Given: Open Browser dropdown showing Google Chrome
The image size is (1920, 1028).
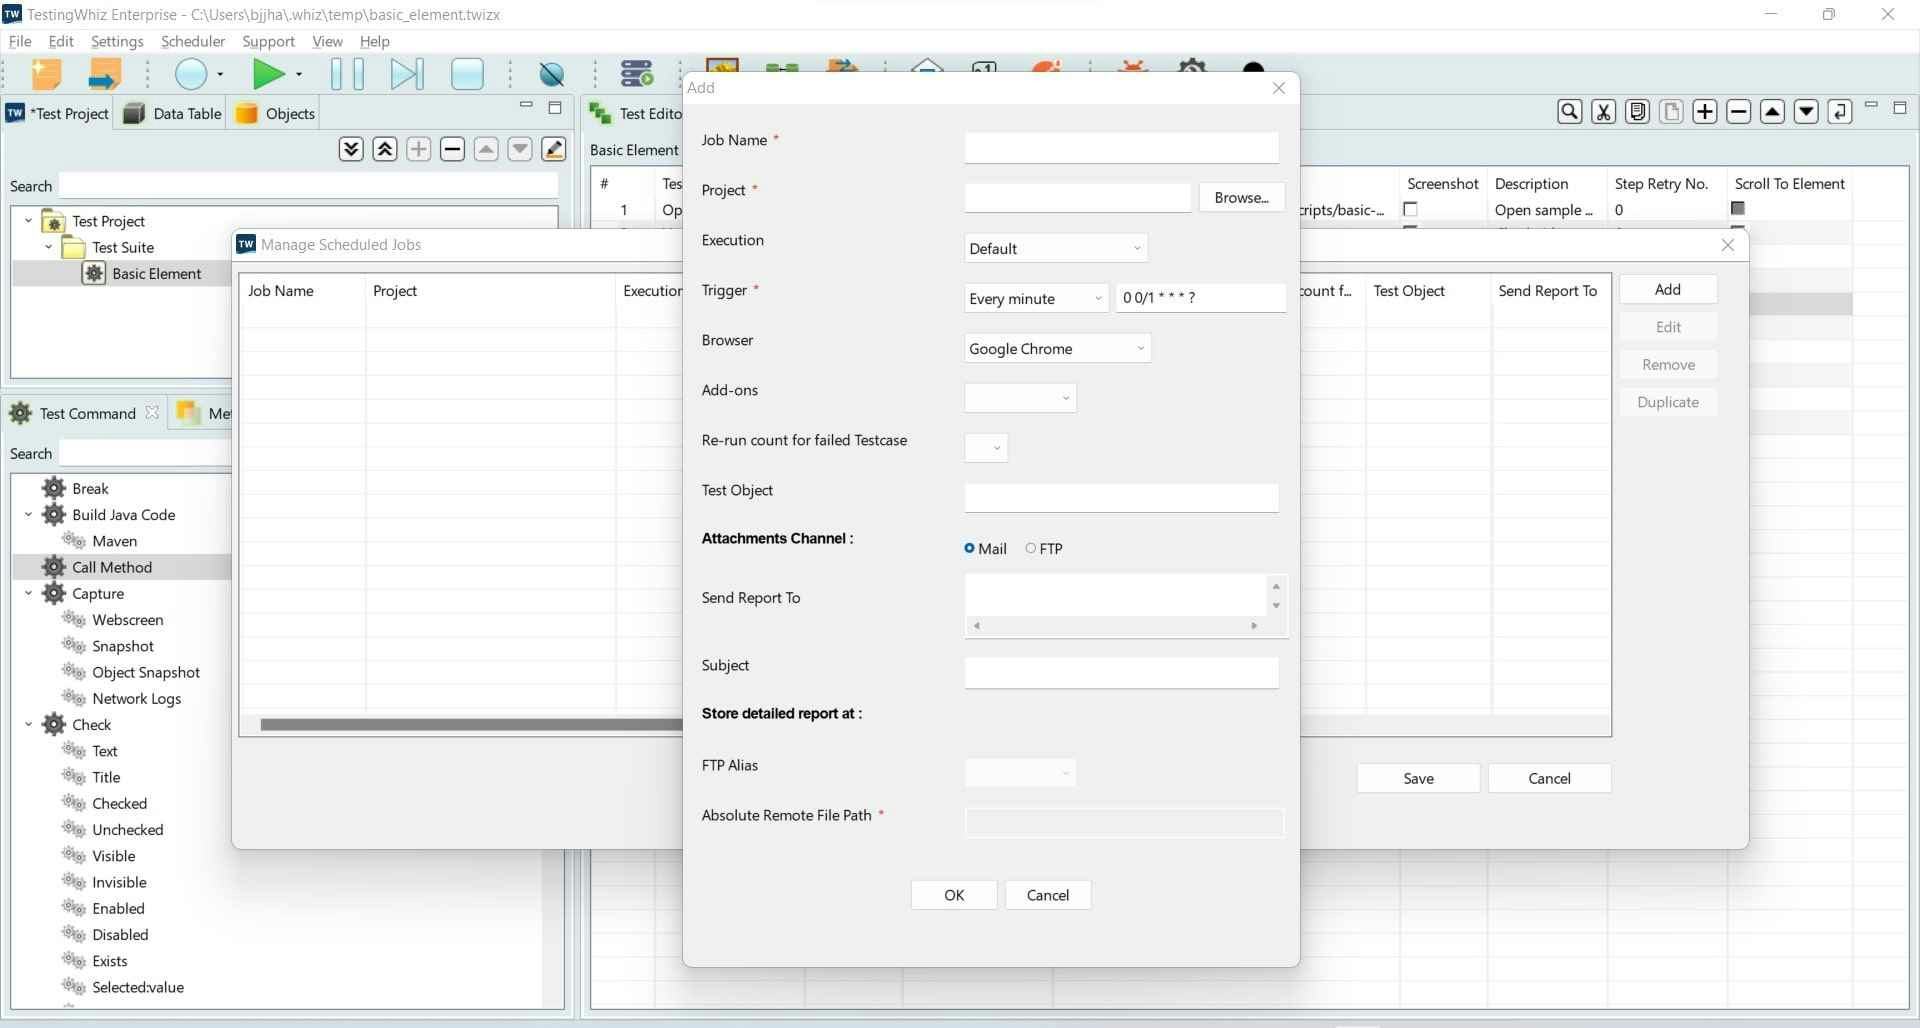Looking at the screenshot, I should pos(1058,348).
